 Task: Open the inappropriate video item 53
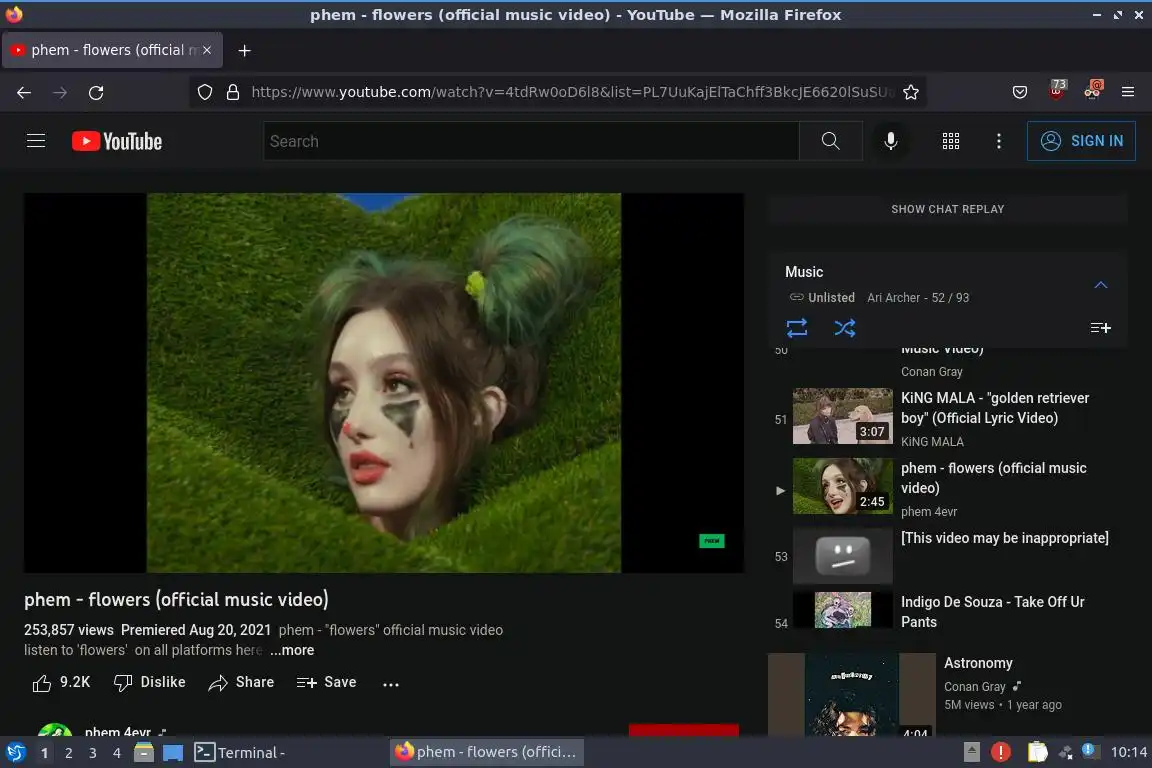click(x=948, y=556)
